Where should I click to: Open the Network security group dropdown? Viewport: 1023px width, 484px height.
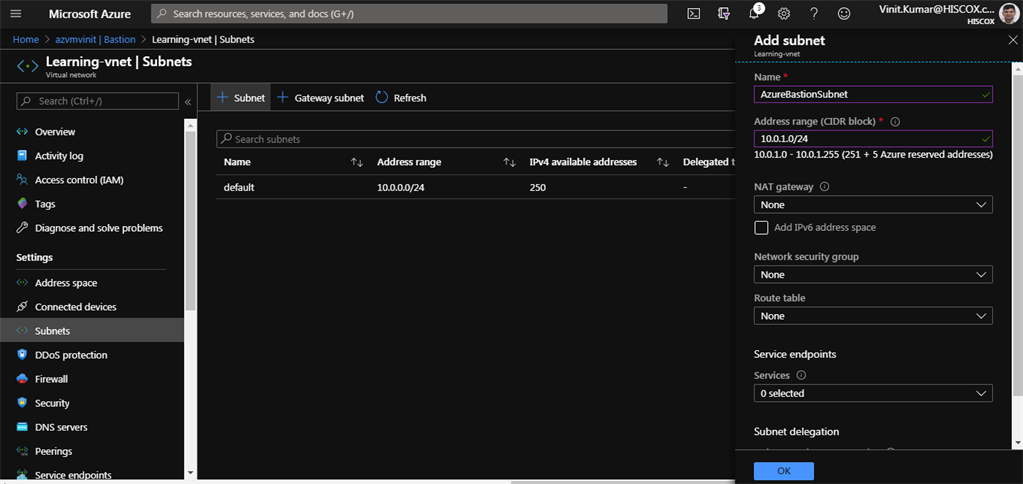(873, 275)
